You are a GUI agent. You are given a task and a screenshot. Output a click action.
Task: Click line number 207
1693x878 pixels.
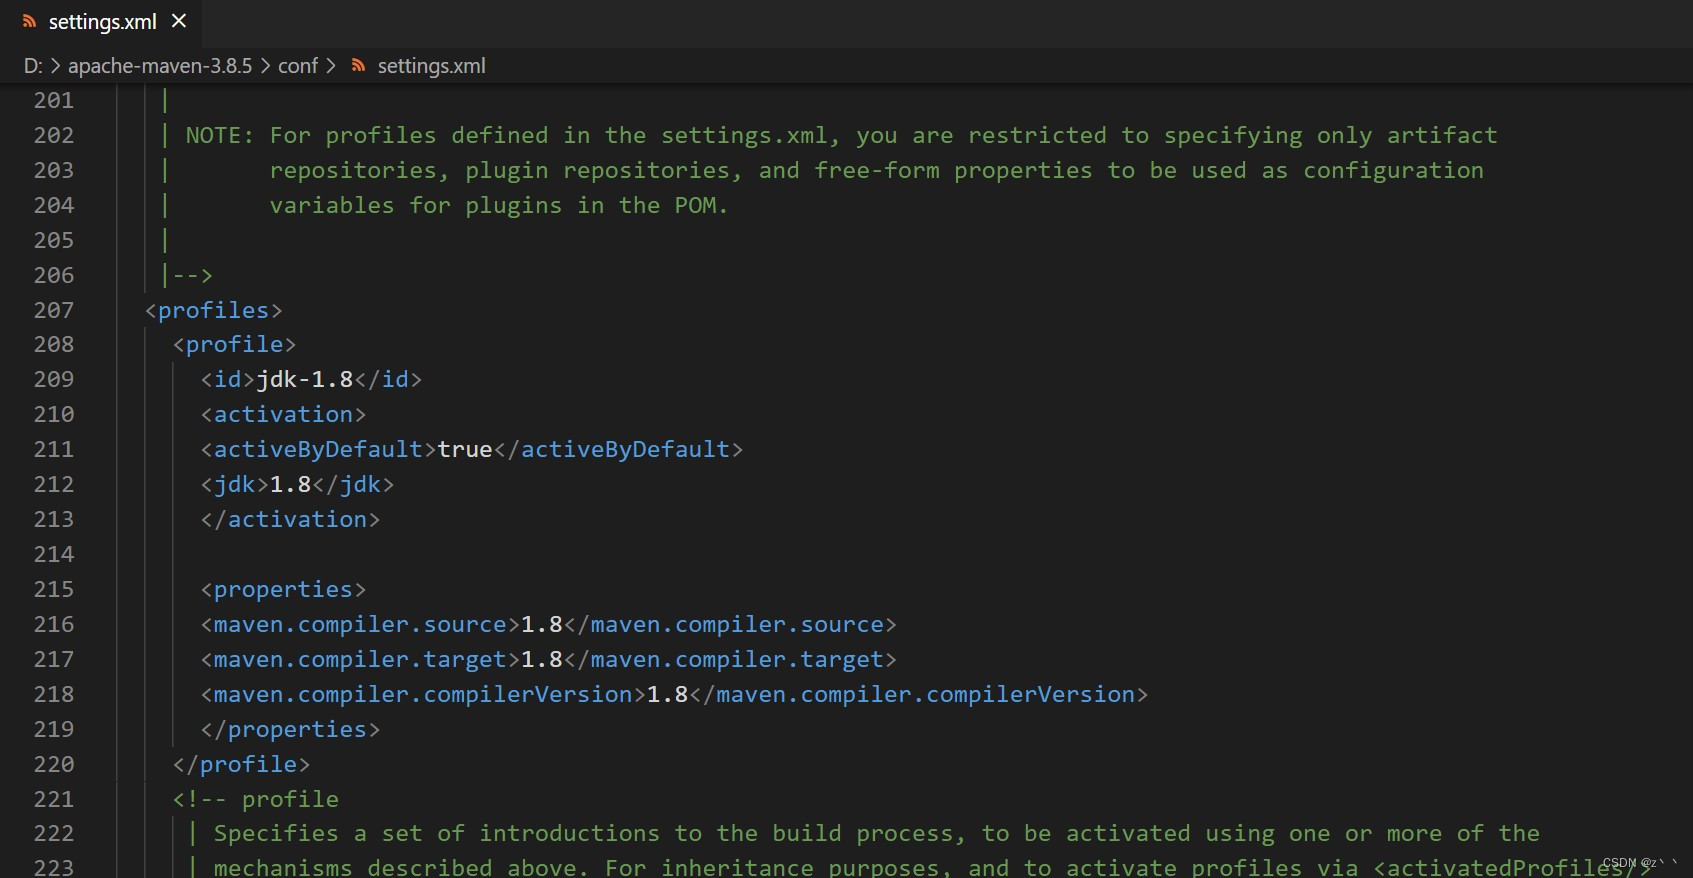point(54,310)
